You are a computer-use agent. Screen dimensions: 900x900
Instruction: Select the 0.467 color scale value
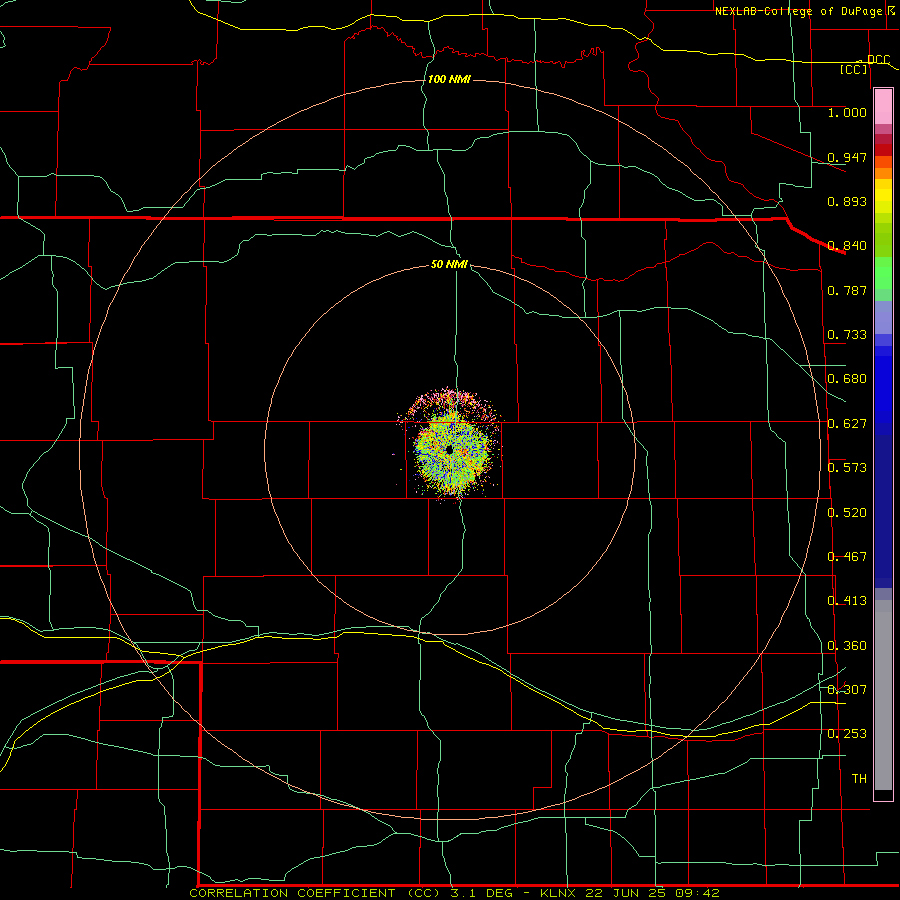(x=847, y=557)
